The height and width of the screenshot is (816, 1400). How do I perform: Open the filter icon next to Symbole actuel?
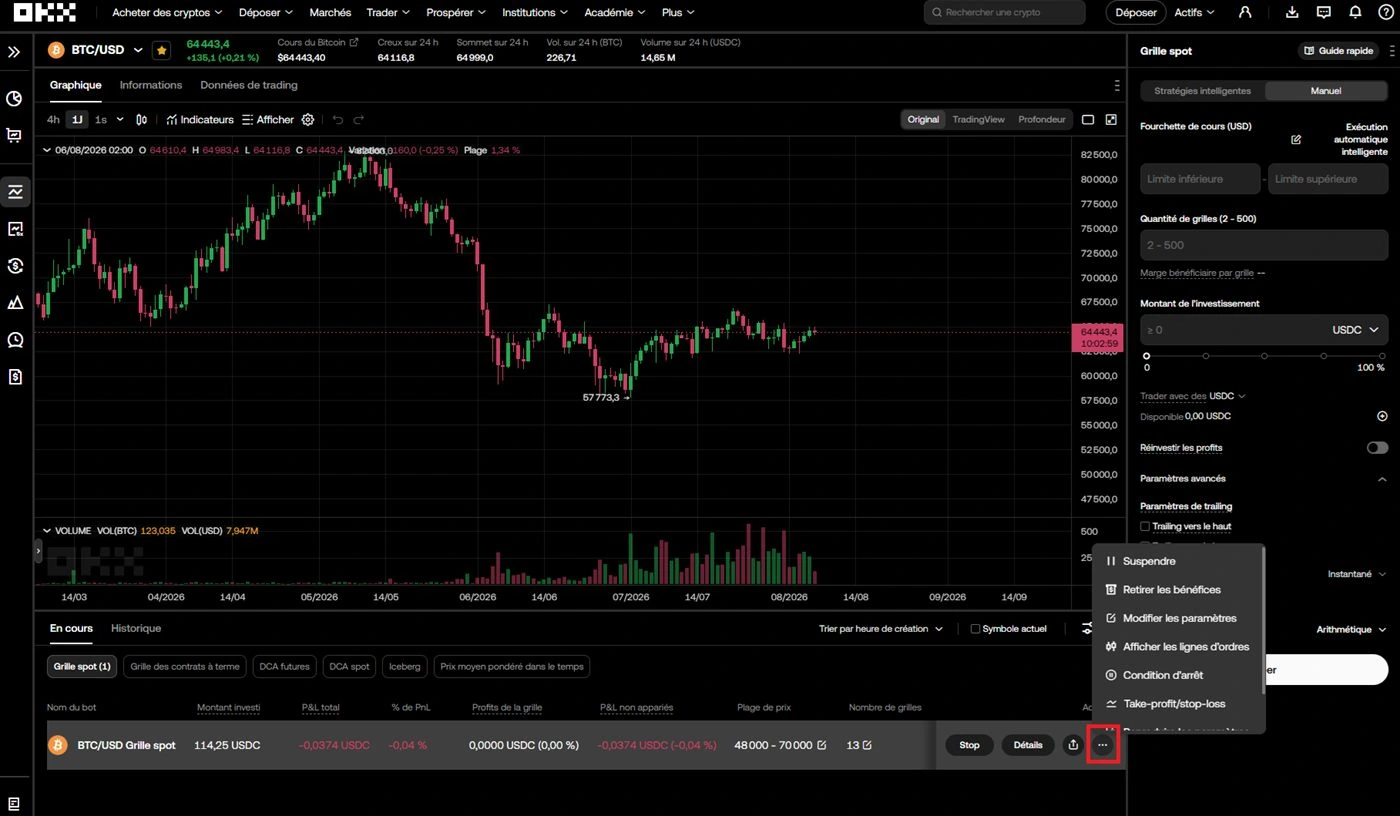1087,629
